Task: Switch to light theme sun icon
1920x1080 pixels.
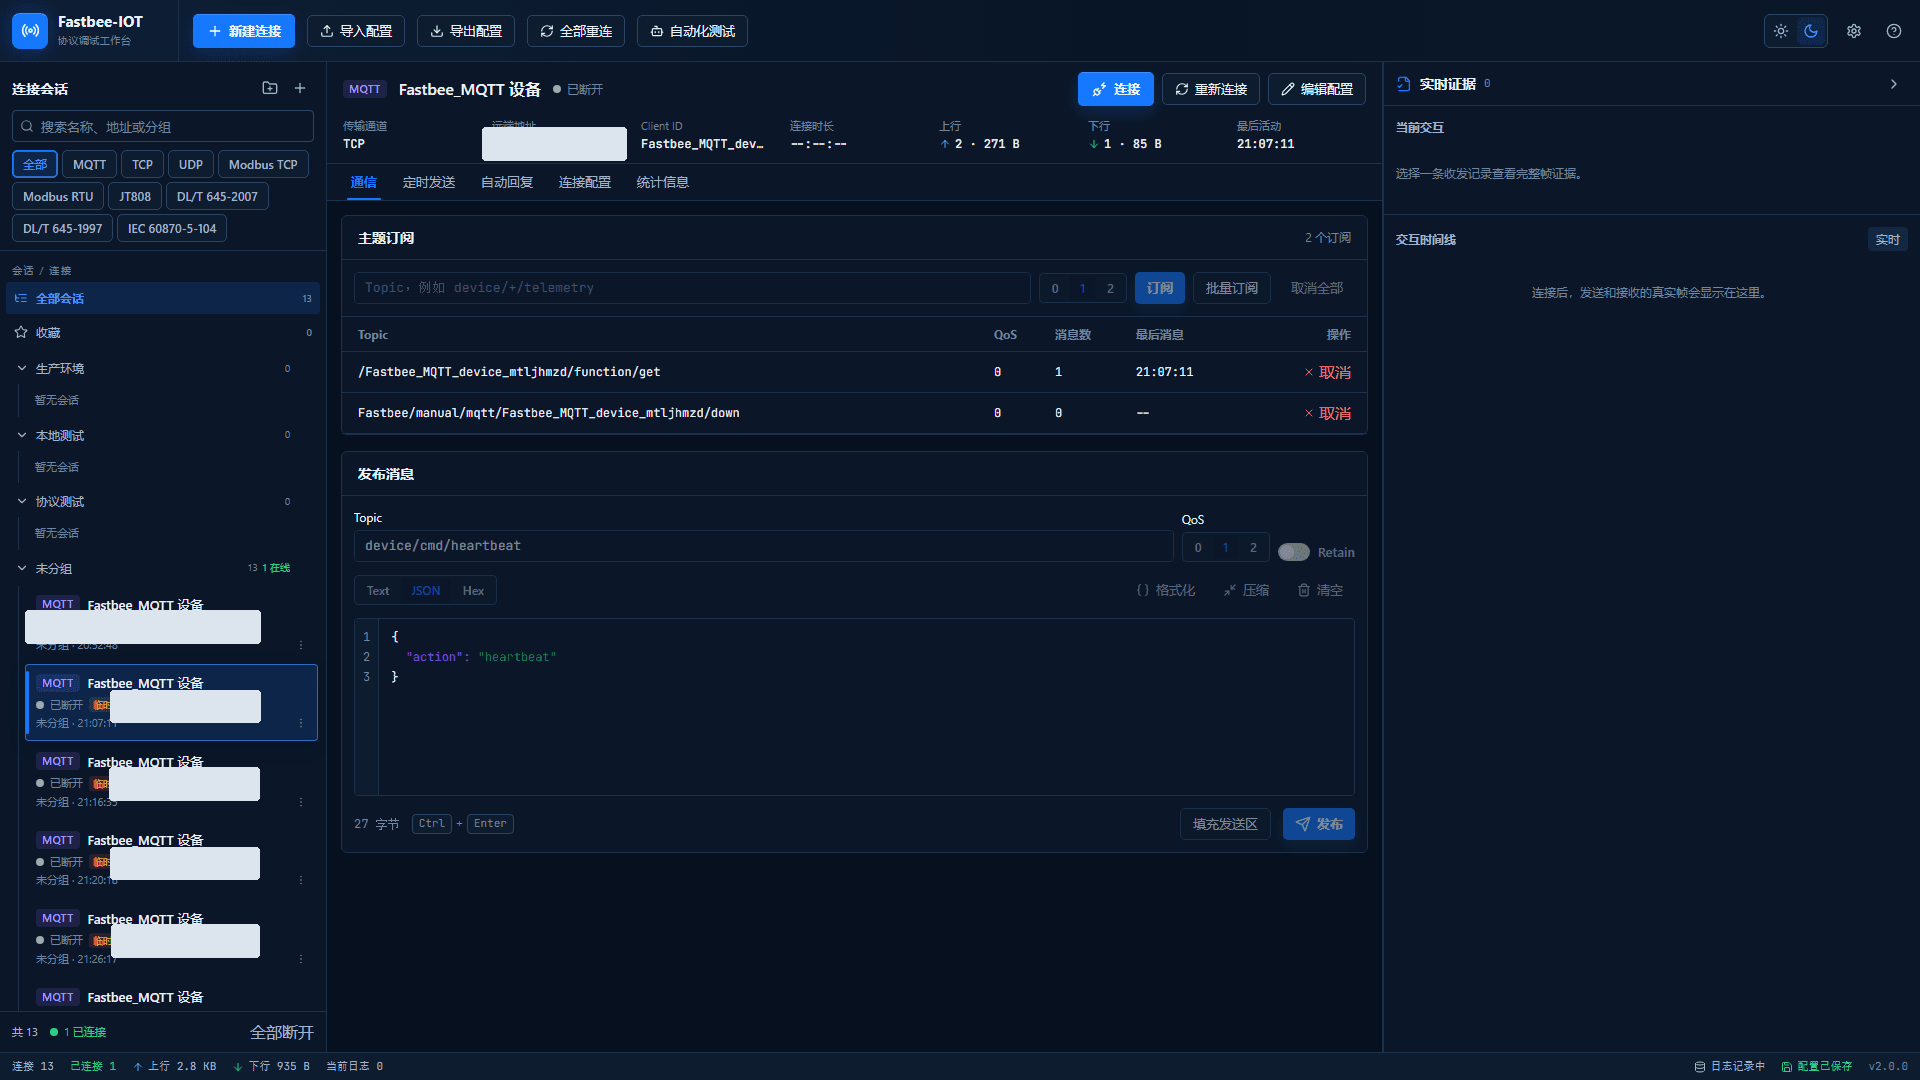Action: click(1781, 31)
